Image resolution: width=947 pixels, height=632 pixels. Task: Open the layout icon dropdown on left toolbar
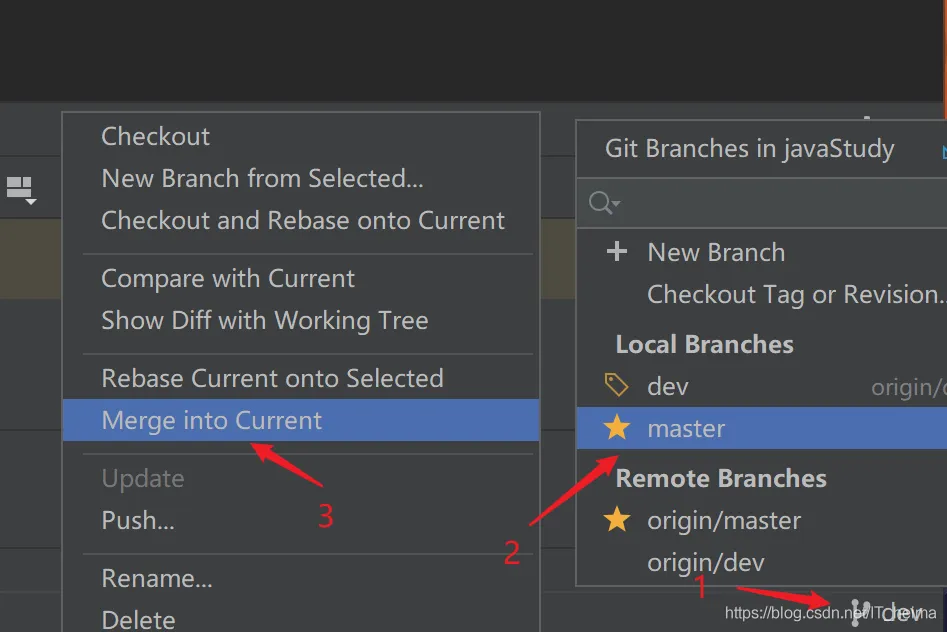(22, 189)
